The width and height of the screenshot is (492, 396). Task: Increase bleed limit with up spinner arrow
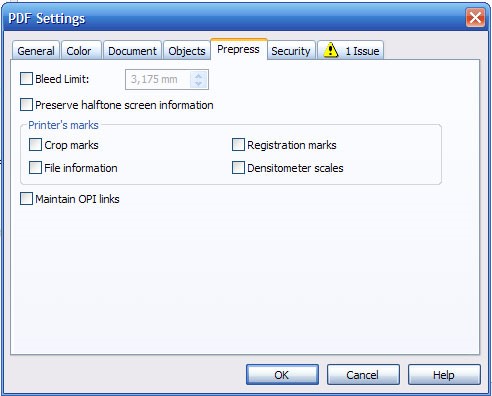(x=199, y=76)
